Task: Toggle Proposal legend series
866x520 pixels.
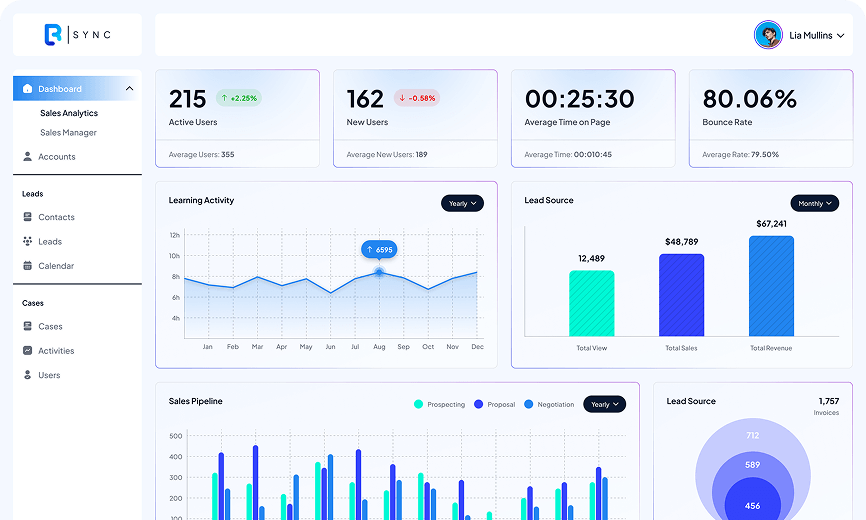Action: coord(494,404)
